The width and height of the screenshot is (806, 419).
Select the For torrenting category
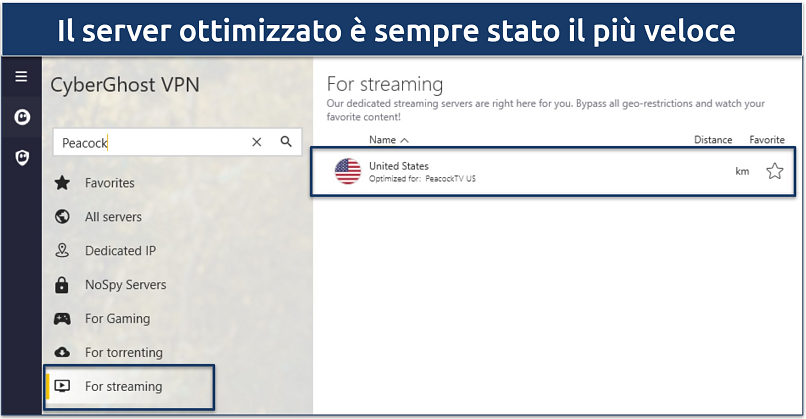point(124,353)
